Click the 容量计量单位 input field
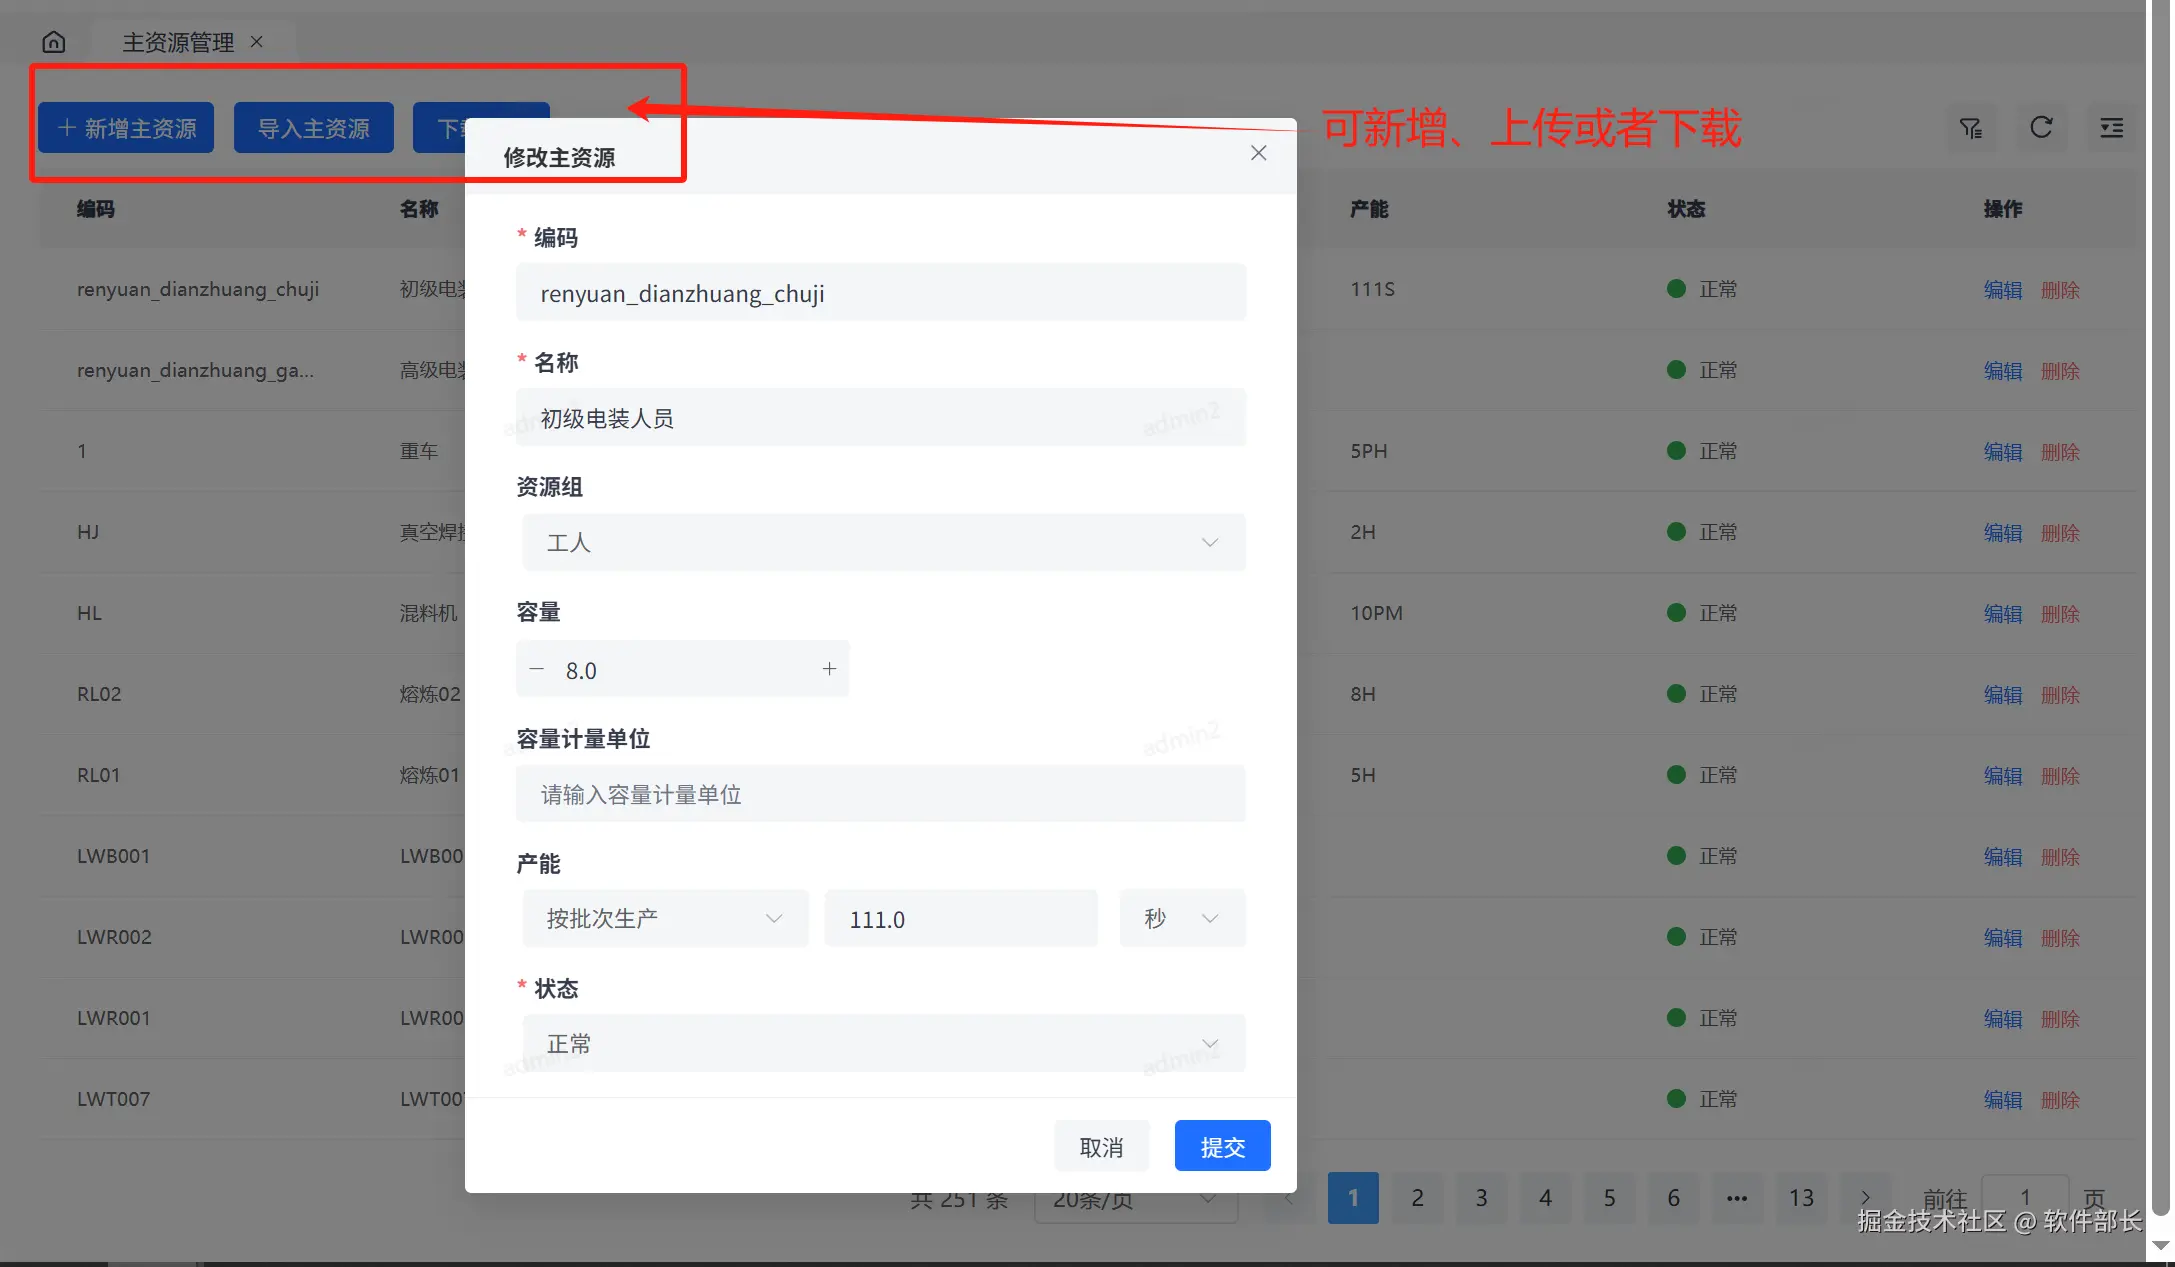2175x1267 pixels. click(880, 794)
